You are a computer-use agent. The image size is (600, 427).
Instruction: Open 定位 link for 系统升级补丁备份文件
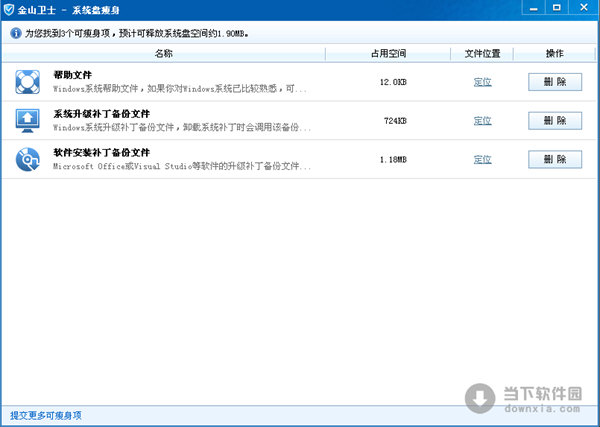(x=482, y=121)
